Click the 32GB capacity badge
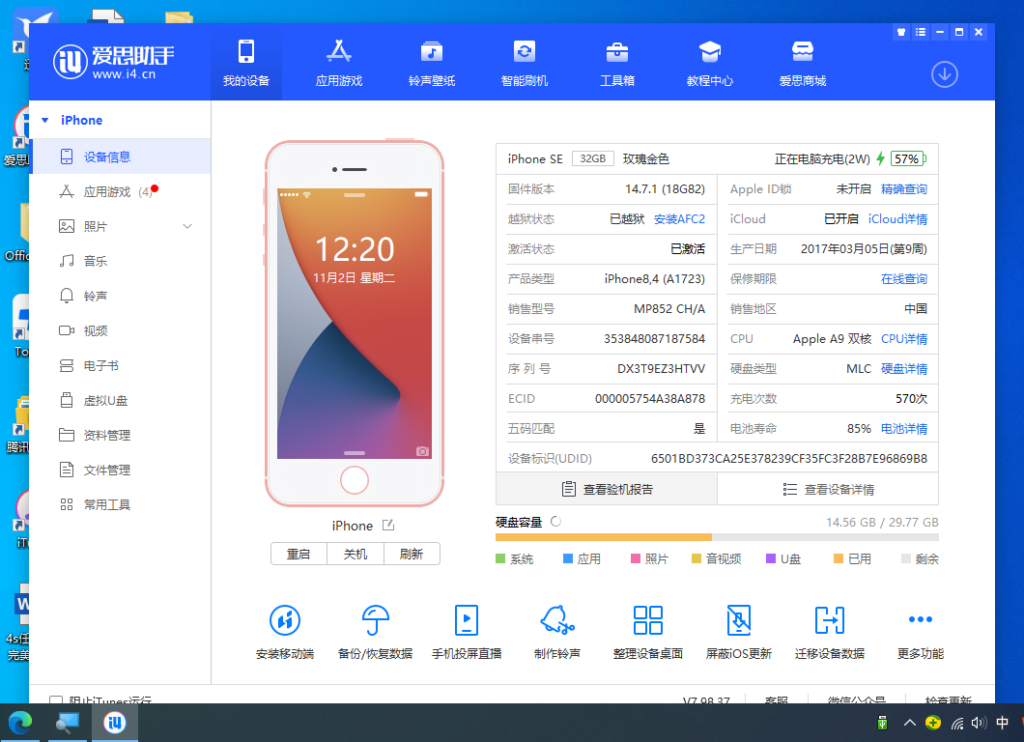This screenshot has width=1024, height=742. [592, 159]
